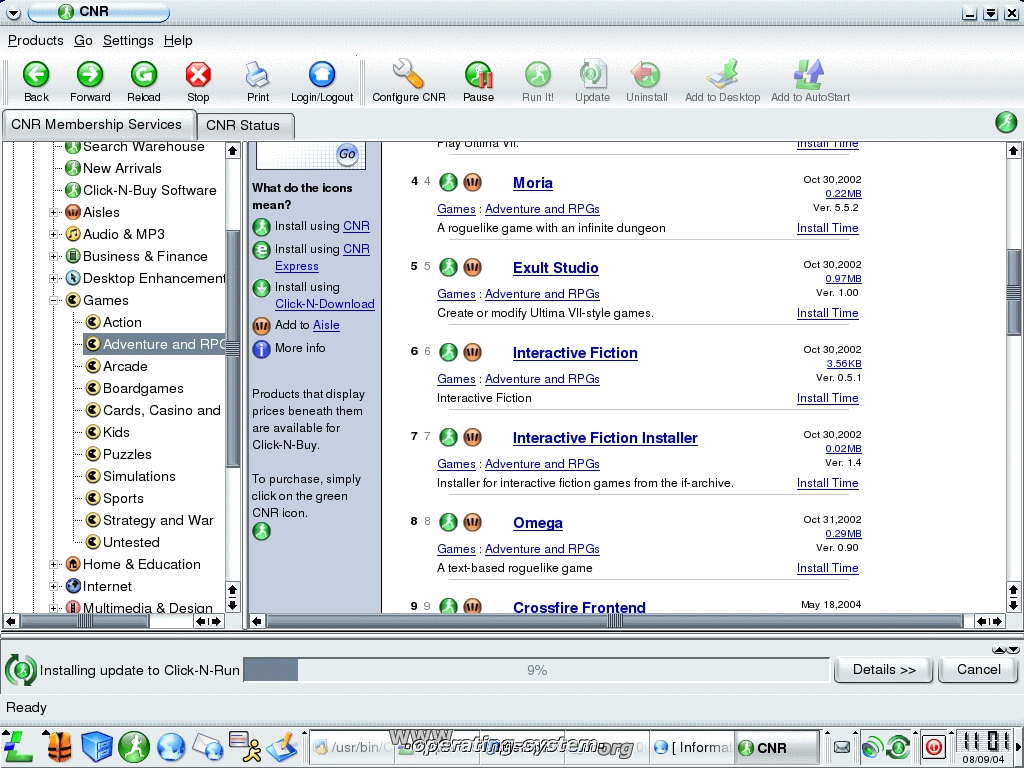Open the Settings menu

point(128,40)
